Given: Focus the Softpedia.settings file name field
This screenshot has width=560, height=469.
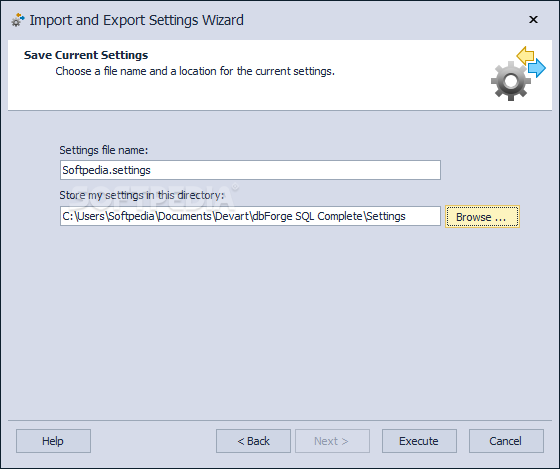Looking at the screenshot, I should tap(250, 170).
